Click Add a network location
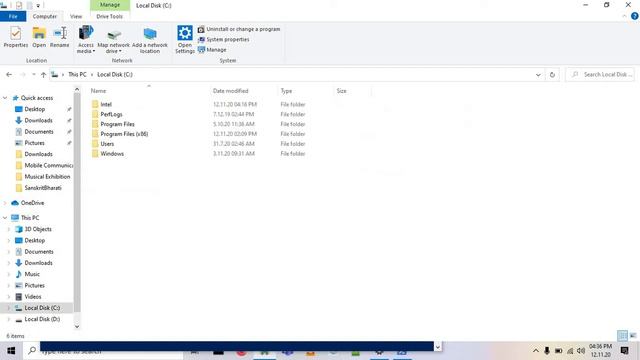Image resolution: width=640 pixels, height=360 pixels. coord(150,39)
